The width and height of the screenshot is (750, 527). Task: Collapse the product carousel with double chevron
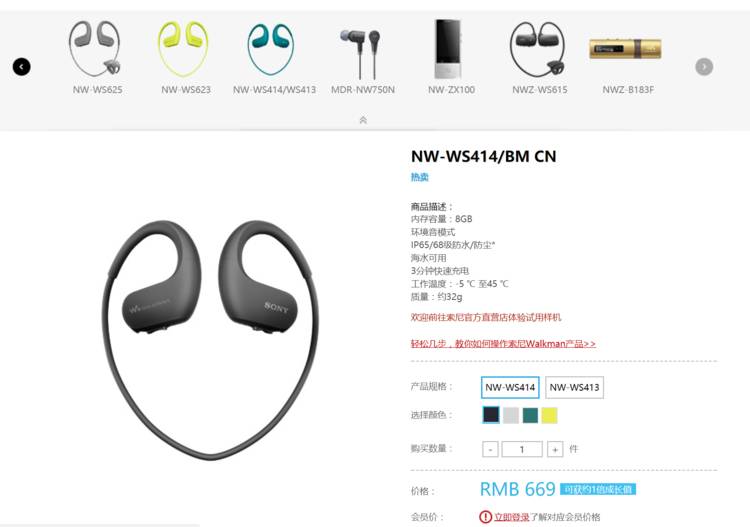click(x=363, y=120)
